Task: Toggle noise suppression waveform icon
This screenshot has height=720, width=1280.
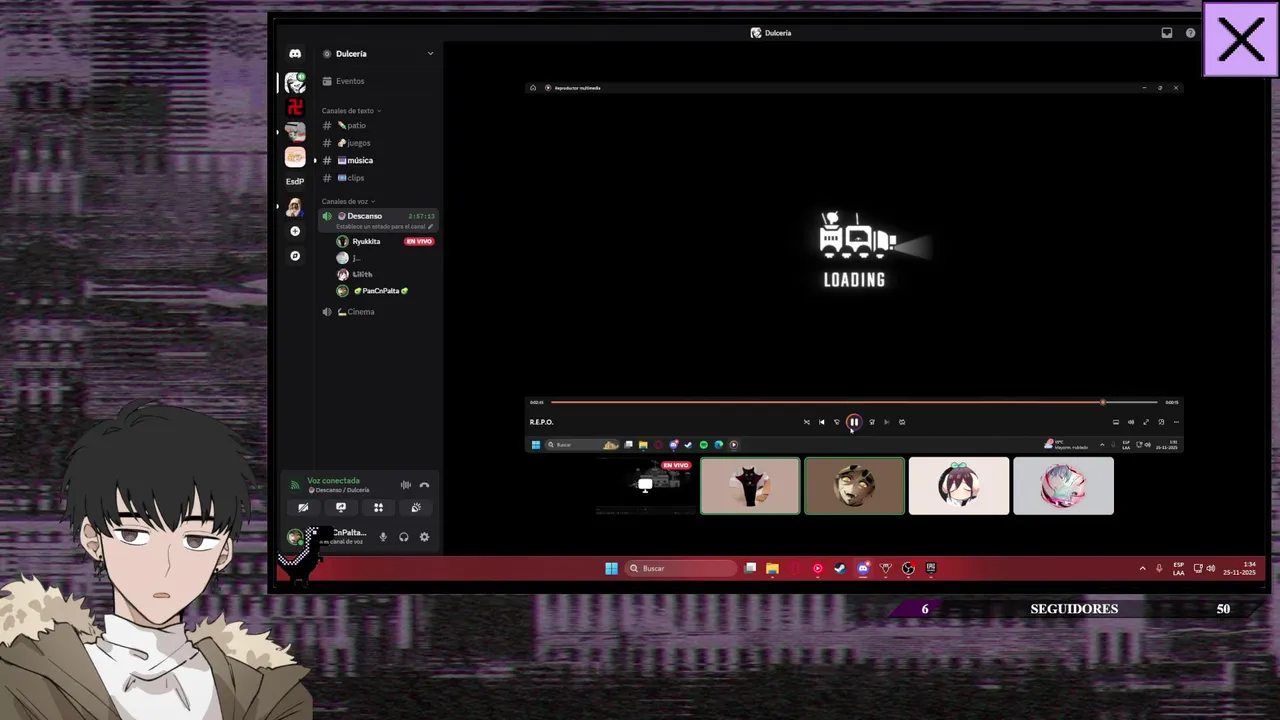Action: (405, 485)
